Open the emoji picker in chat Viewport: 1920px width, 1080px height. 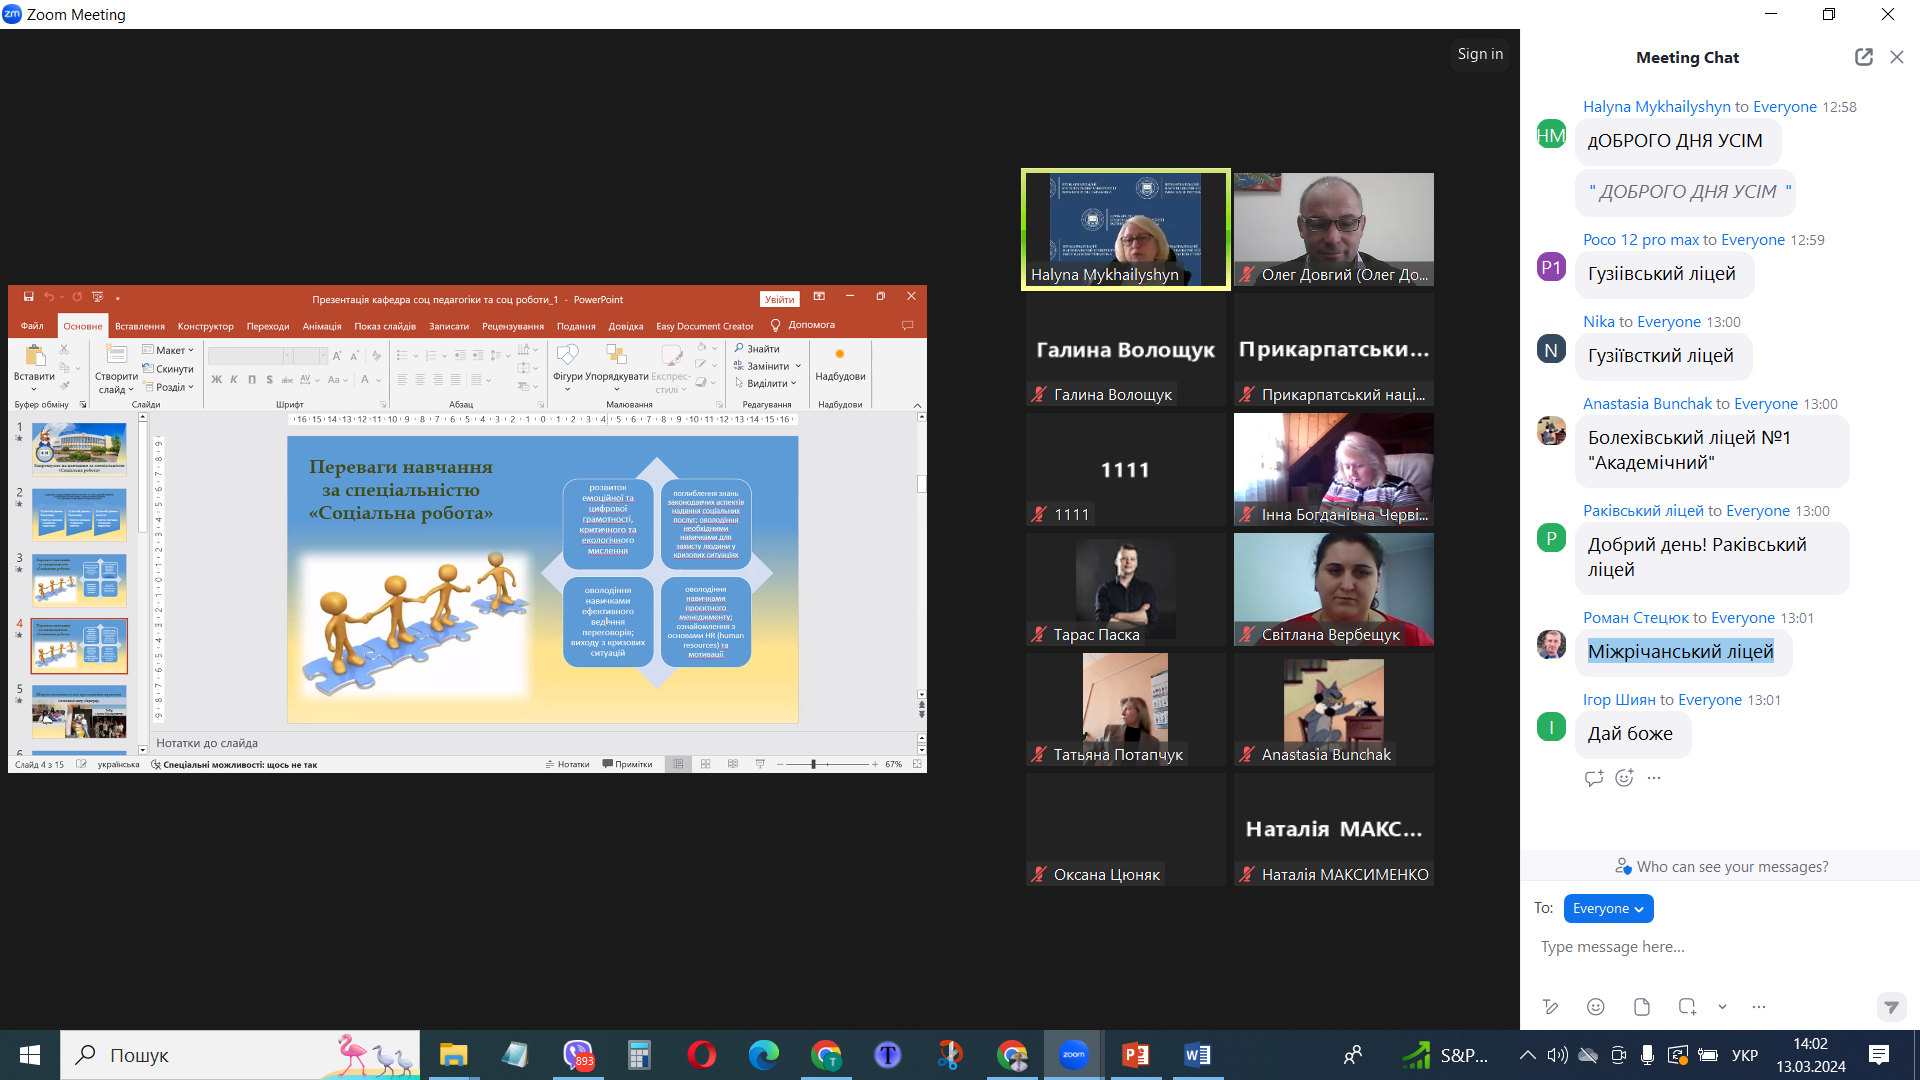coord(1596,1007)
